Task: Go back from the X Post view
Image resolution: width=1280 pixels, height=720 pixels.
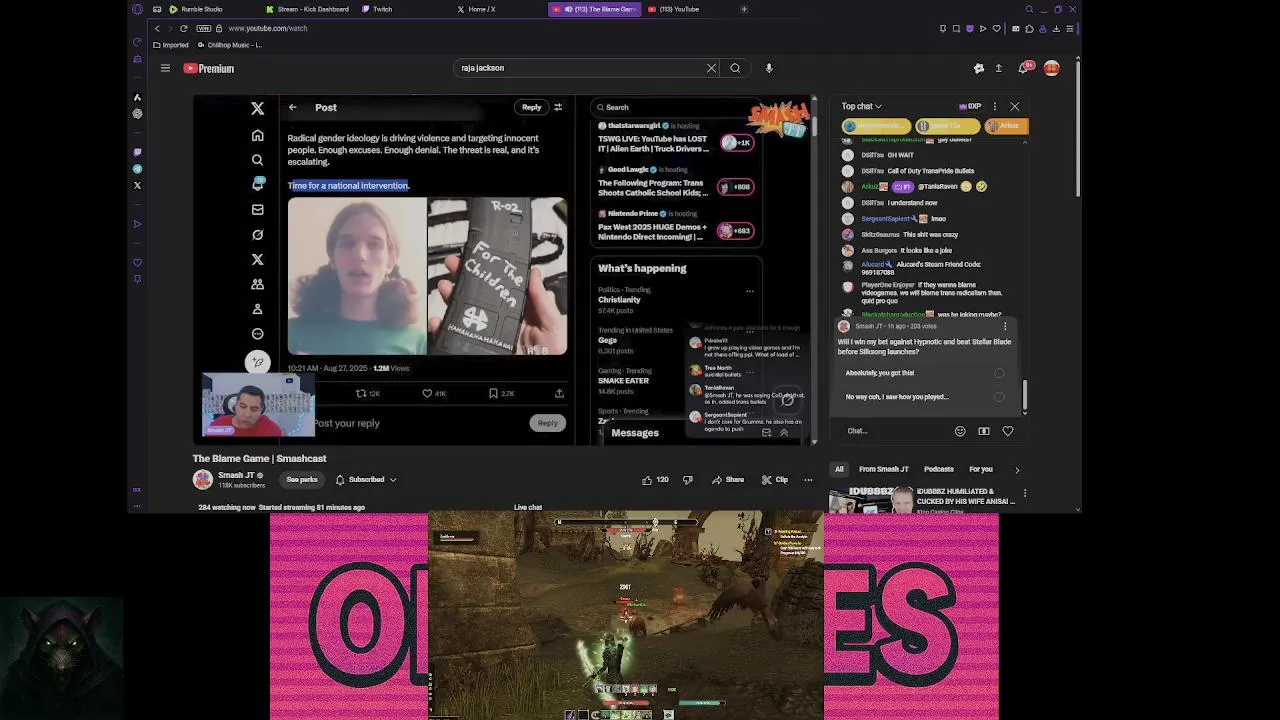Action: (x=293, y=107)
